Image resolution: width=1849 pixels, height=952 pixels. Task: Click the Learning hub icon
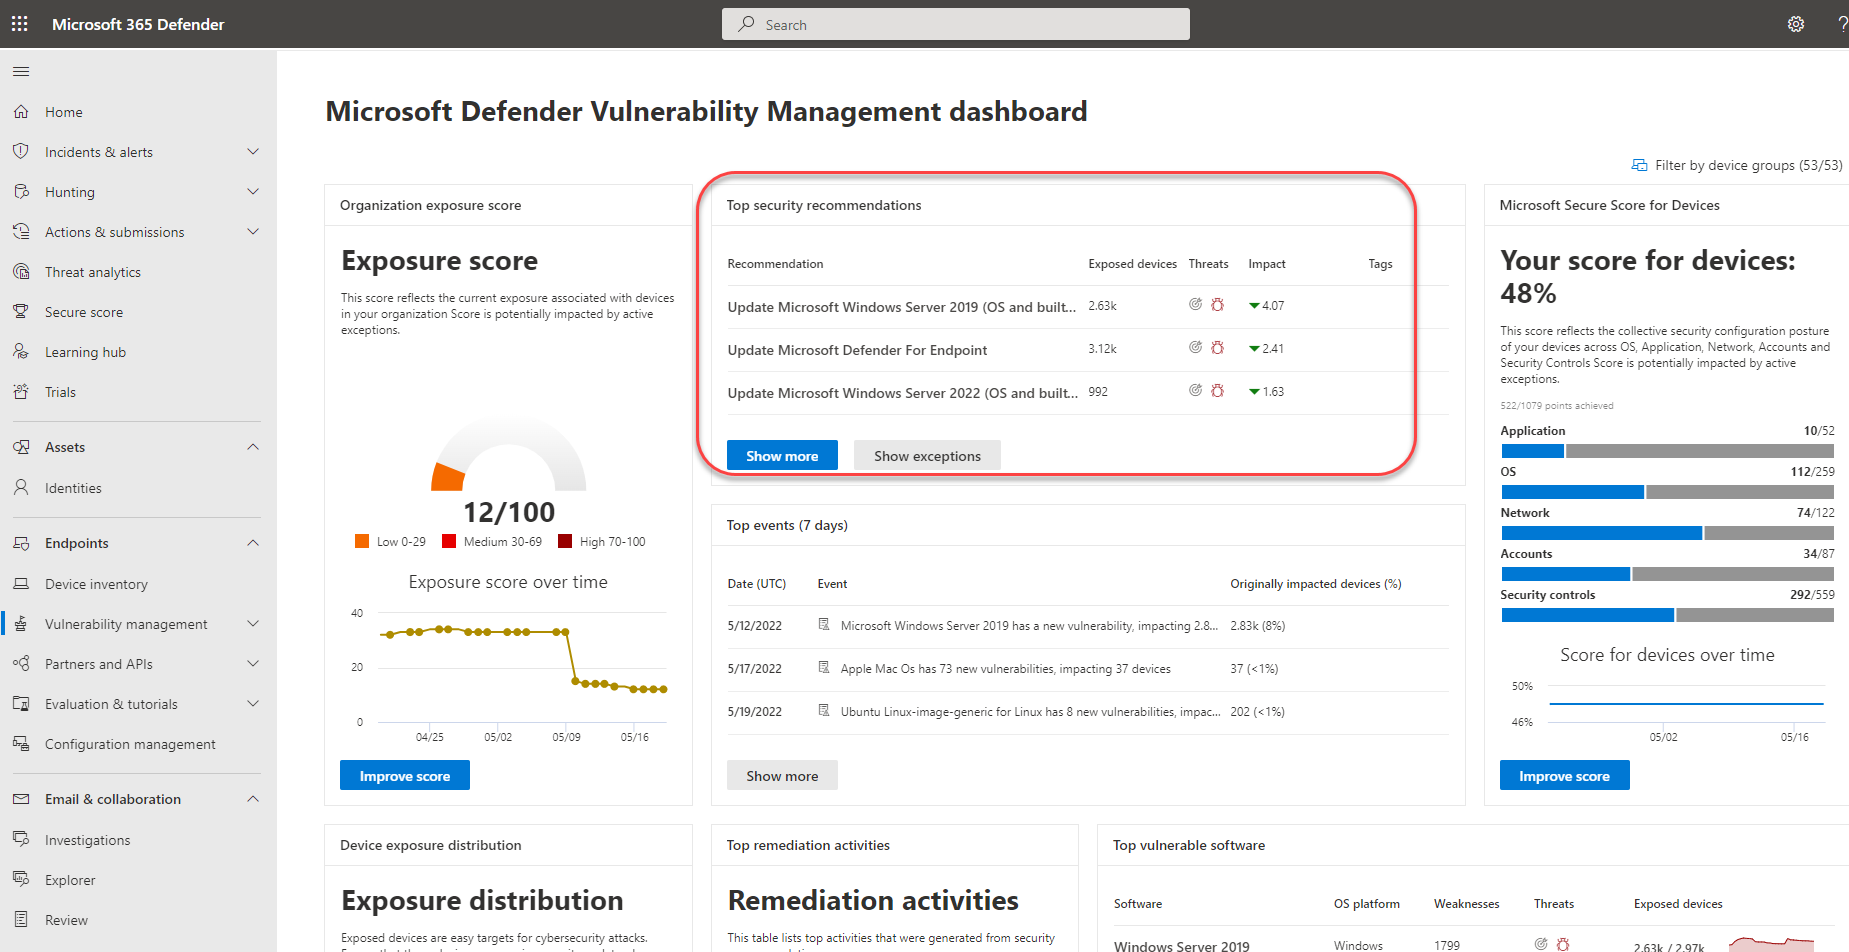[21, 351]
